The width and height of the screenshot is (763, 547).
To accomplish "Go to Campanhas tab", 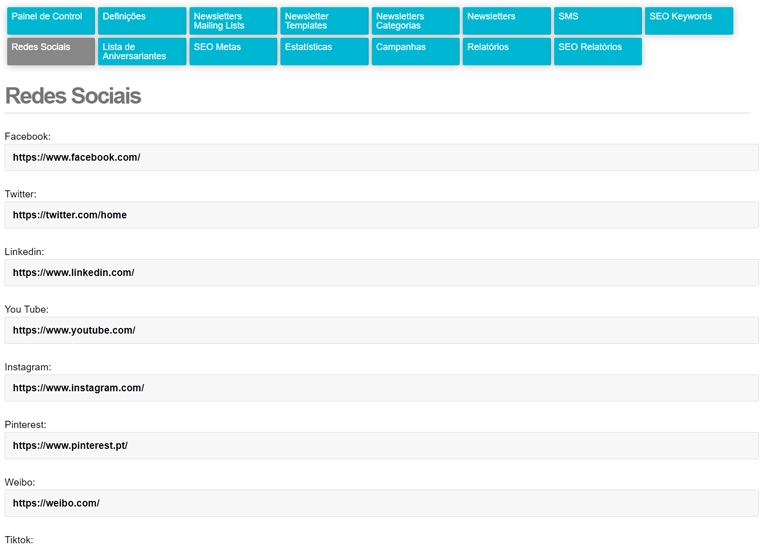I will [x=416, y=52].
